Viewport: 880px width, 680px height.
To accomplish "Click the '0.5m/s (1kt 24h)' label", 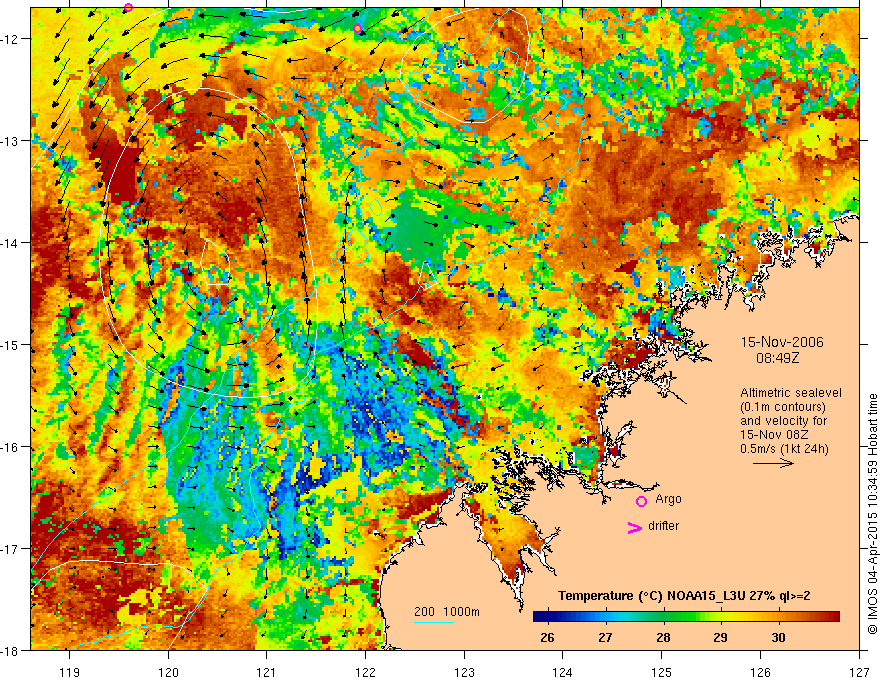I will (x=784, y=449).
